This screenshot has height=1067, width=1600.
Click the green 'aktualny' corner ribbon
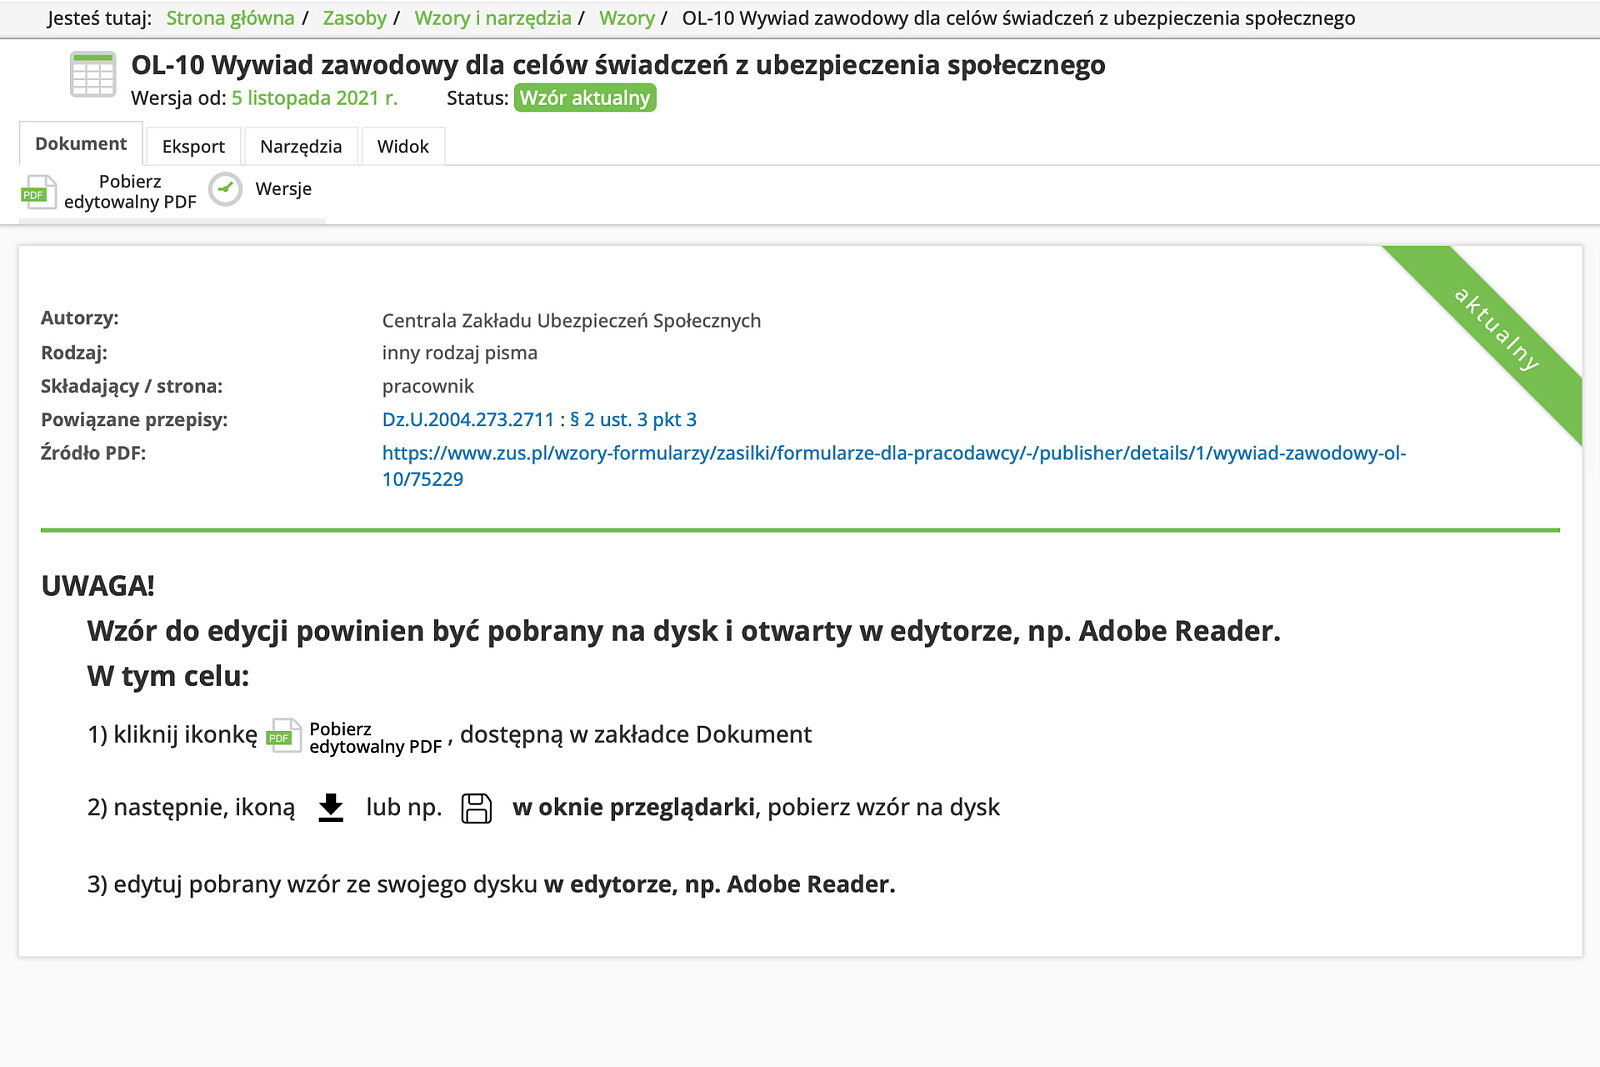[x=1497, y=329]
